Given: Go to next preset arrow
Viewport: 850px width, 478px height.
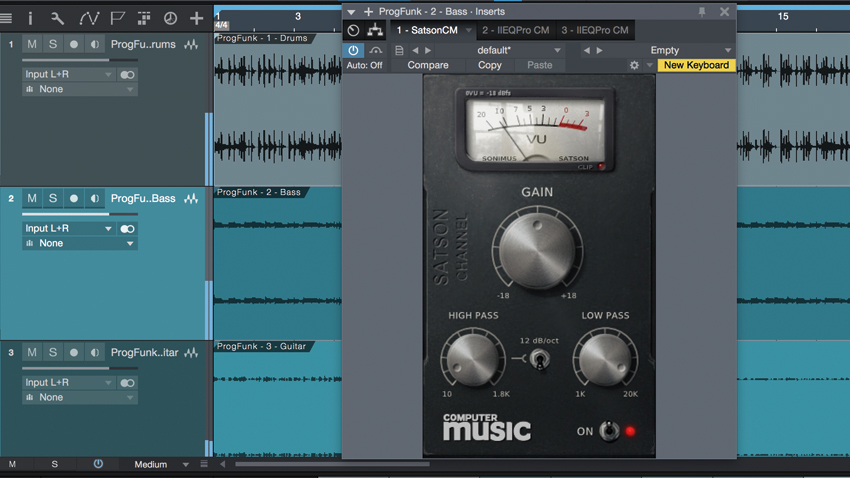Looking at the screenshot, I should coord(428,50).
